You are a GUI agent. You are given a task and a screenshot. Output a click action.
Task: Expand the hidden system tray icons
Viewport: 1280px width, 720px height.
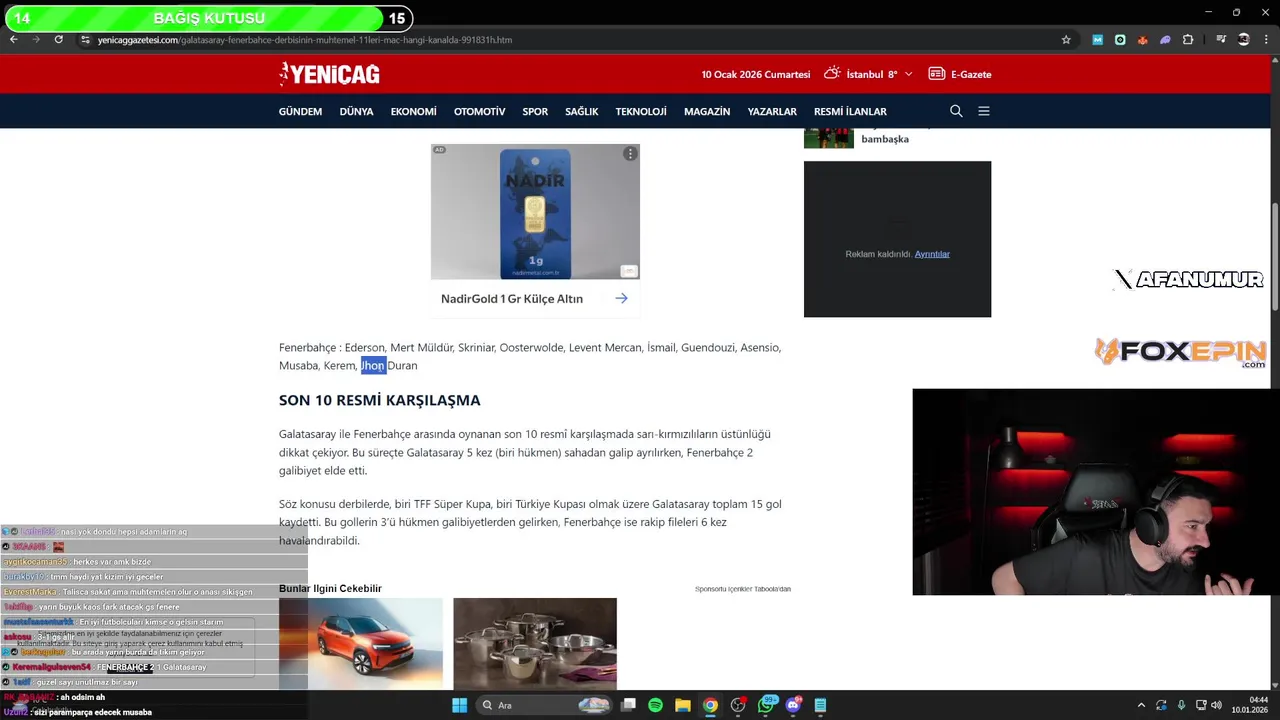[x=1141, y=705]
